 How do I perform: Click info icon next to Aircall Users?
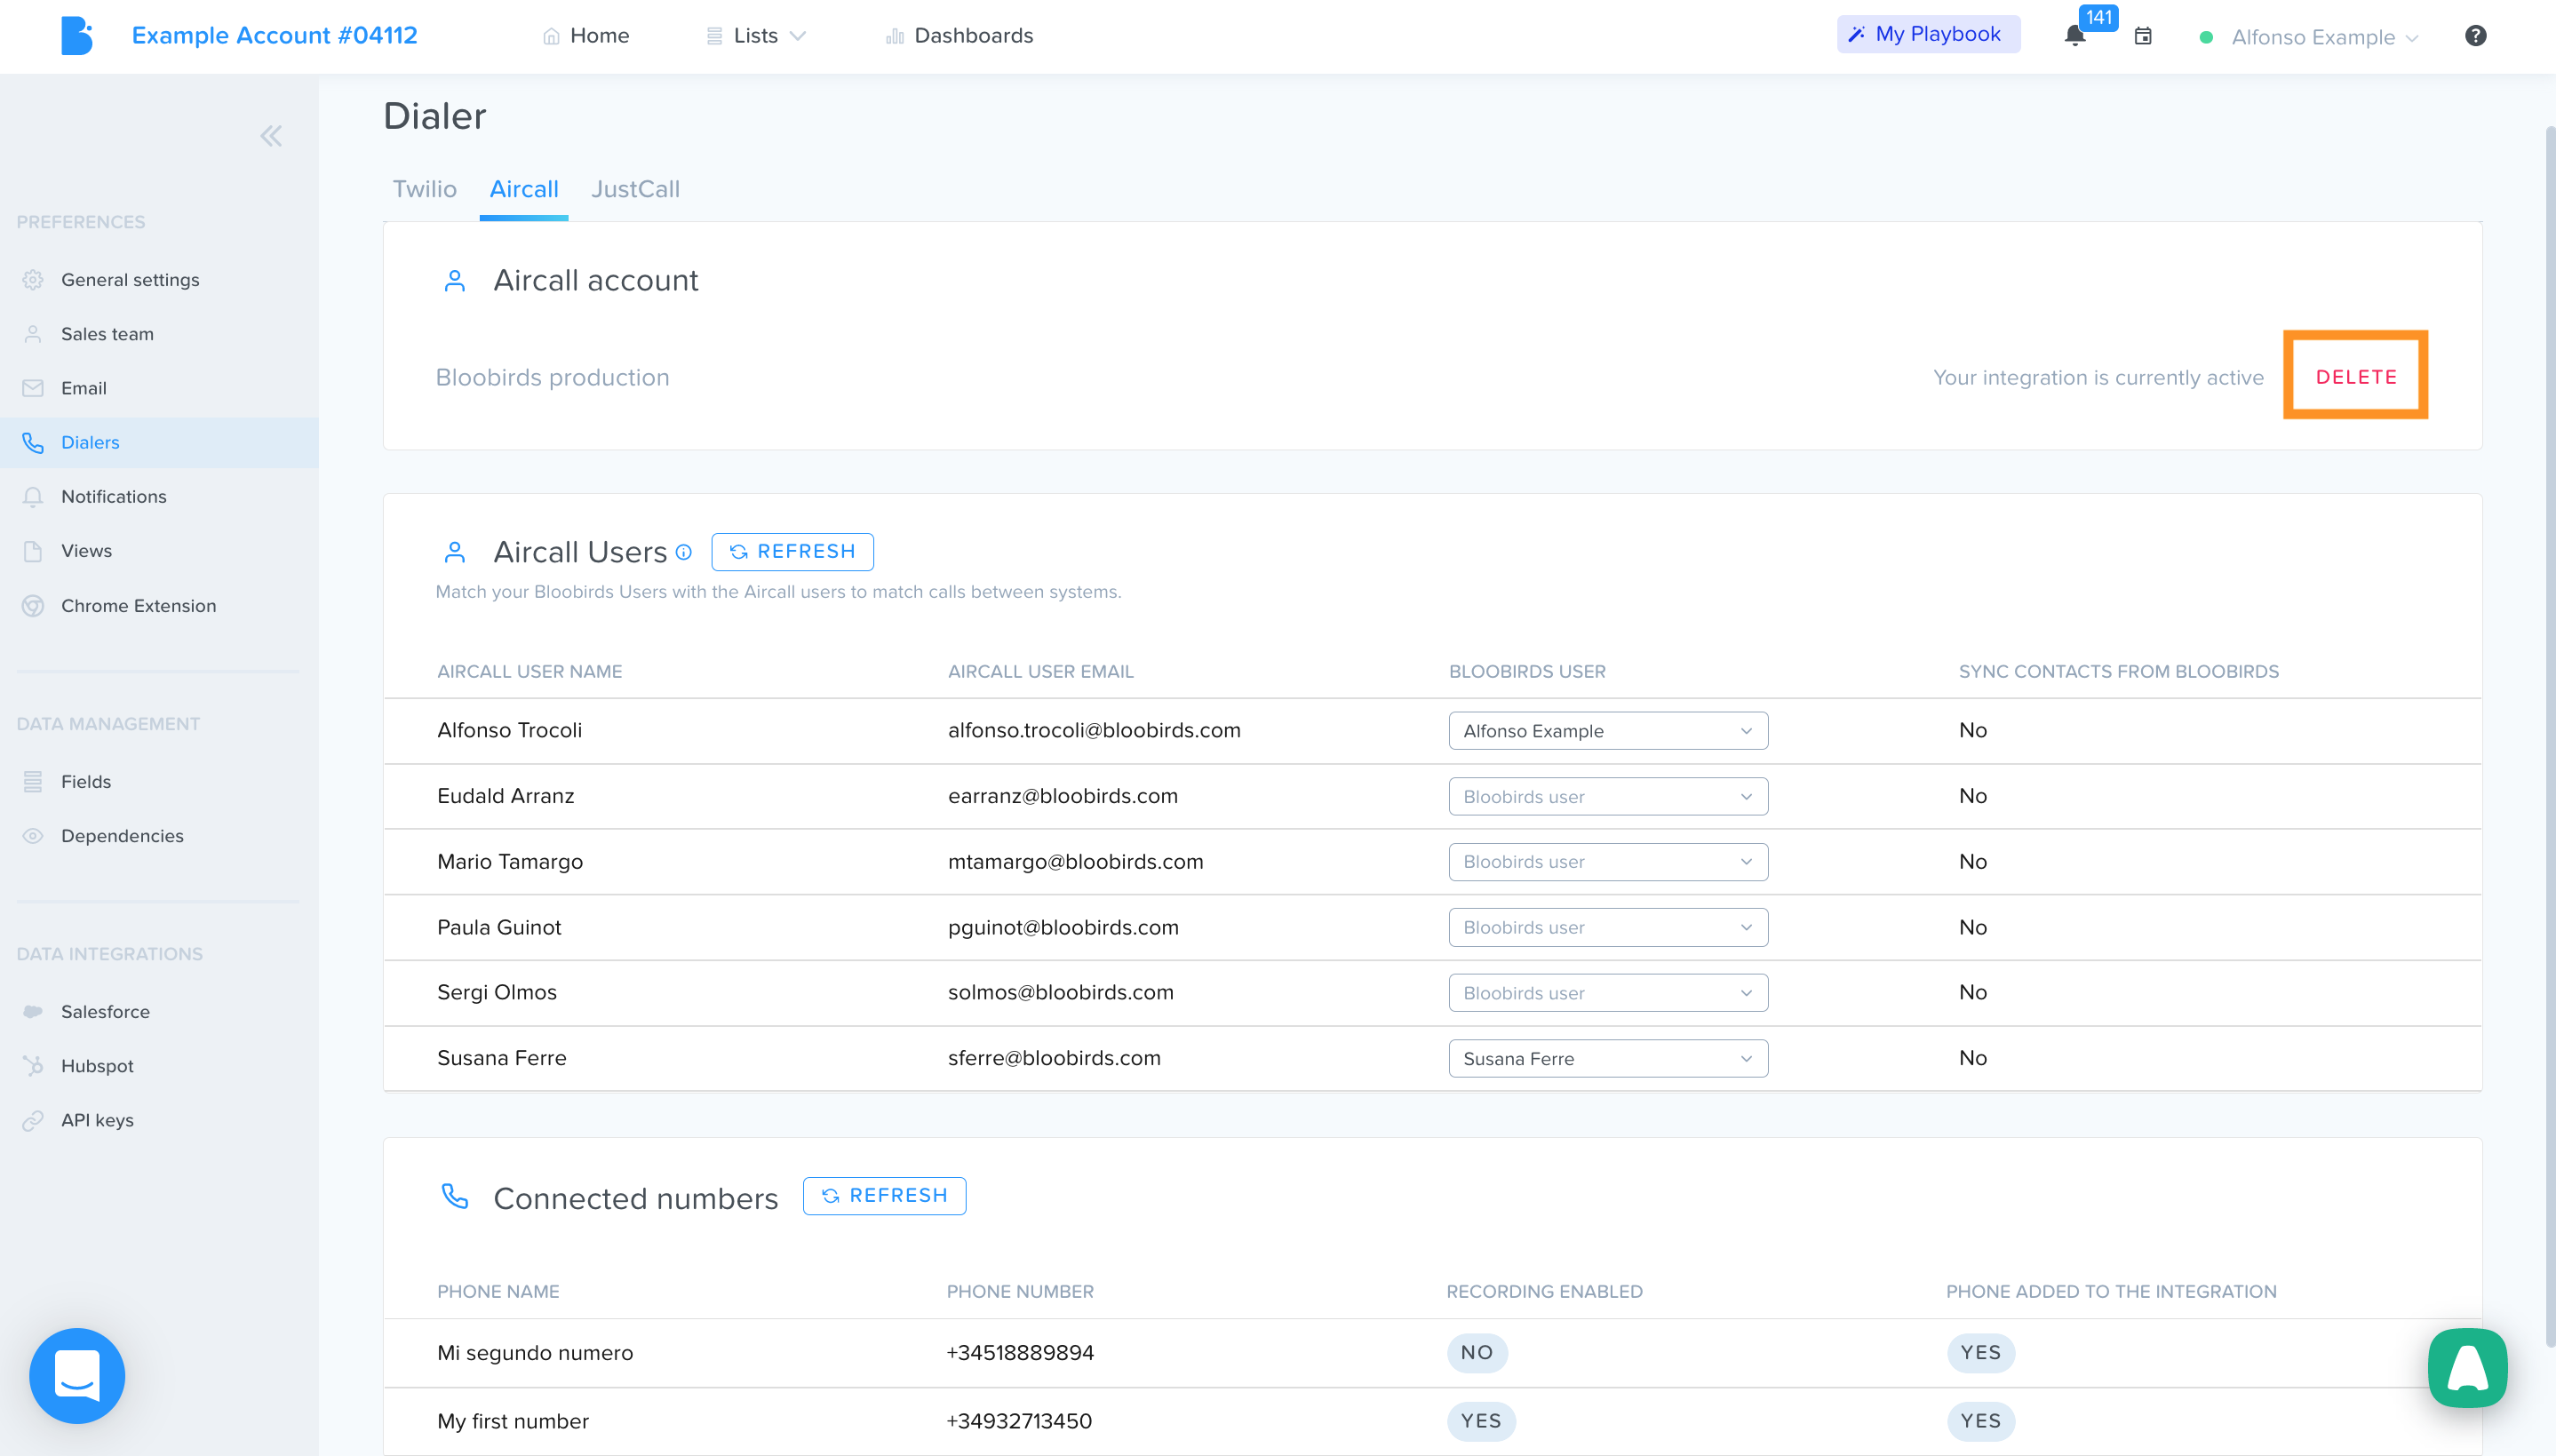(684, 552)
